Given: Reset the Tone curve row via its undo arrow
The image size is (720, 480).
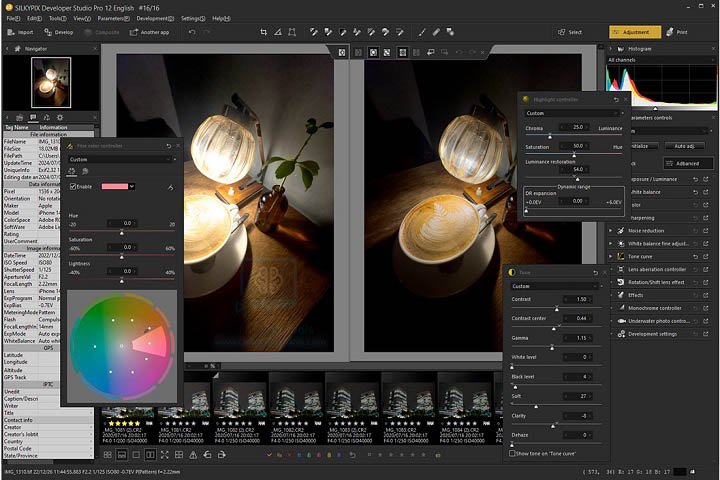Looking at the screenshot, I should (x=696, y=256).
